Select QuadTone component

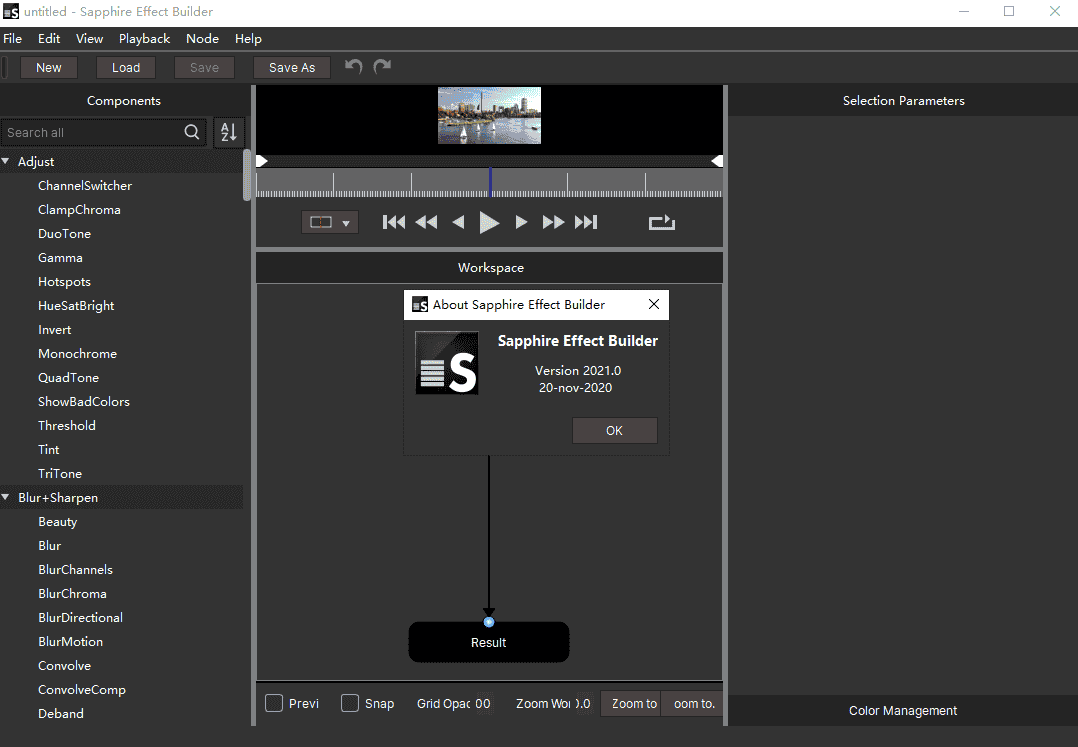(69, 378)
